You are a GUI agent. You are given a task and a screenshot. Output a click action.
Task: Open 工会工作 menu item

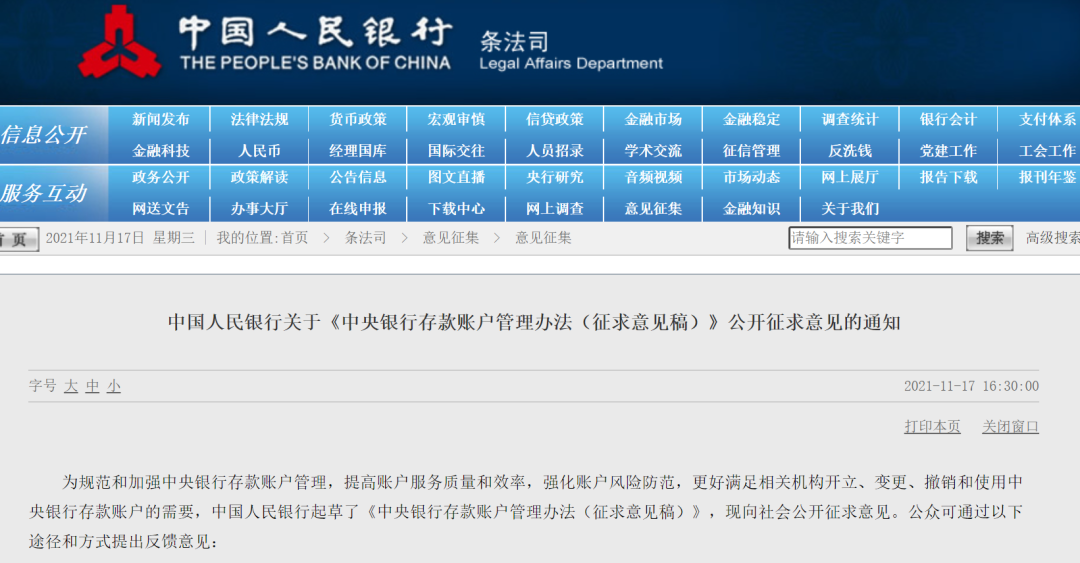[1047, 151]
